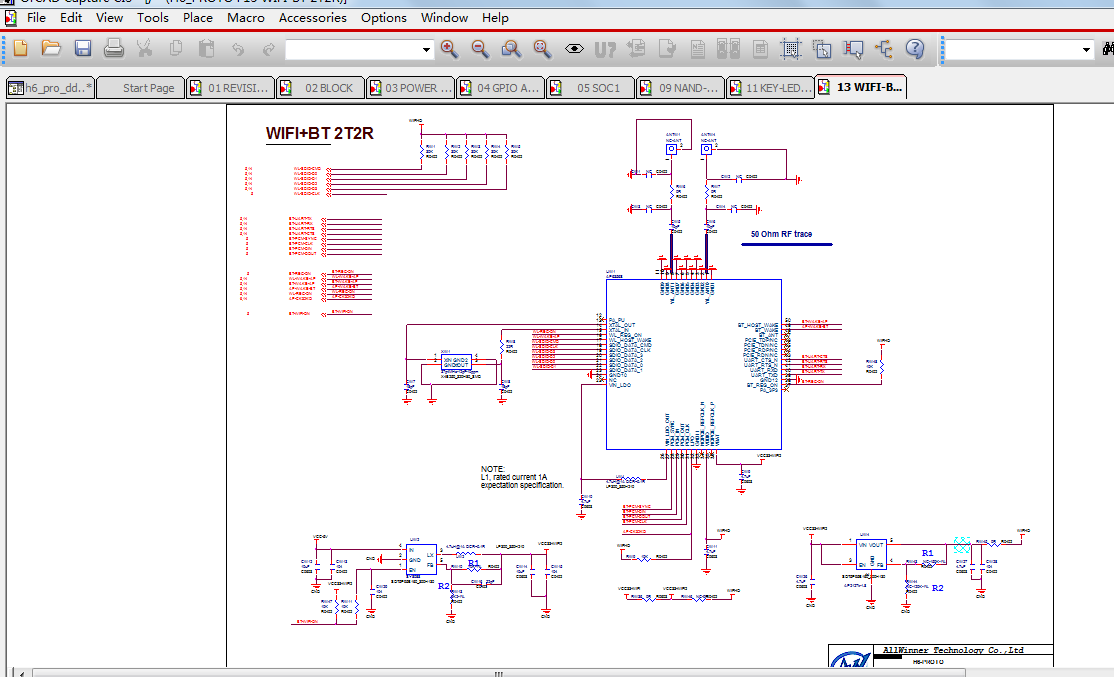
Task: Expand the search text dropdown arrow
Action: tap(1086, 50)
